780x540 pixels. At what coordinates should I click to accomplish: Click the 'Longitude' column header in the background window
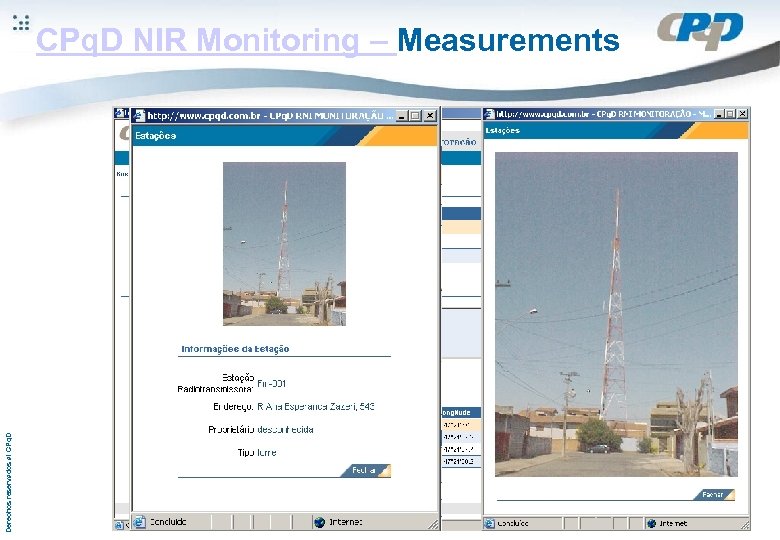(x=456, y=413)
